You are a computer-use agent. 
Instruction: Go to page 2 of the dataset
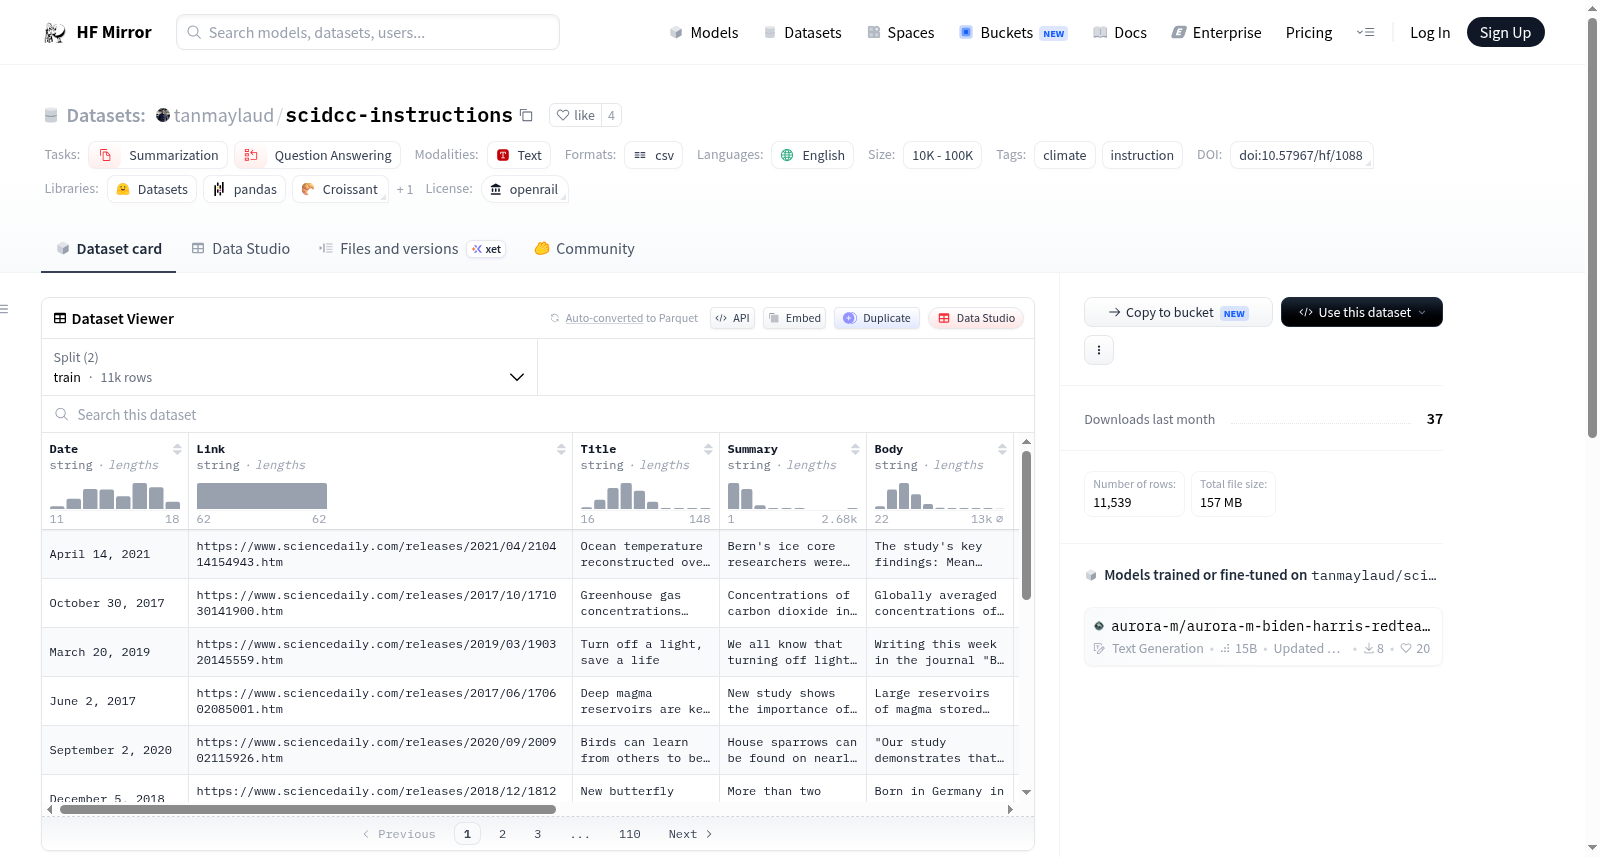tap(502, 834)
